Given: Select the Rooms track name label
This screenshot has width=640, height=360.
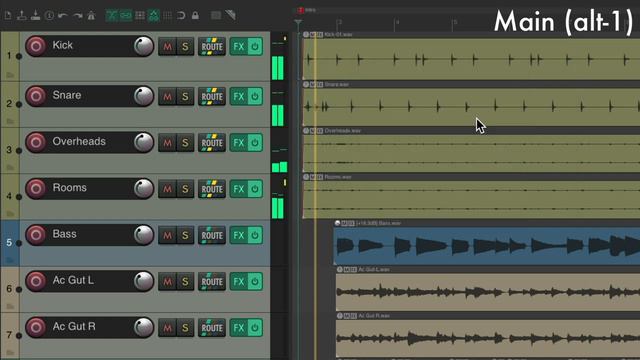Looking at the screenshot, I should pyautogui.click(x=69, y=188).
